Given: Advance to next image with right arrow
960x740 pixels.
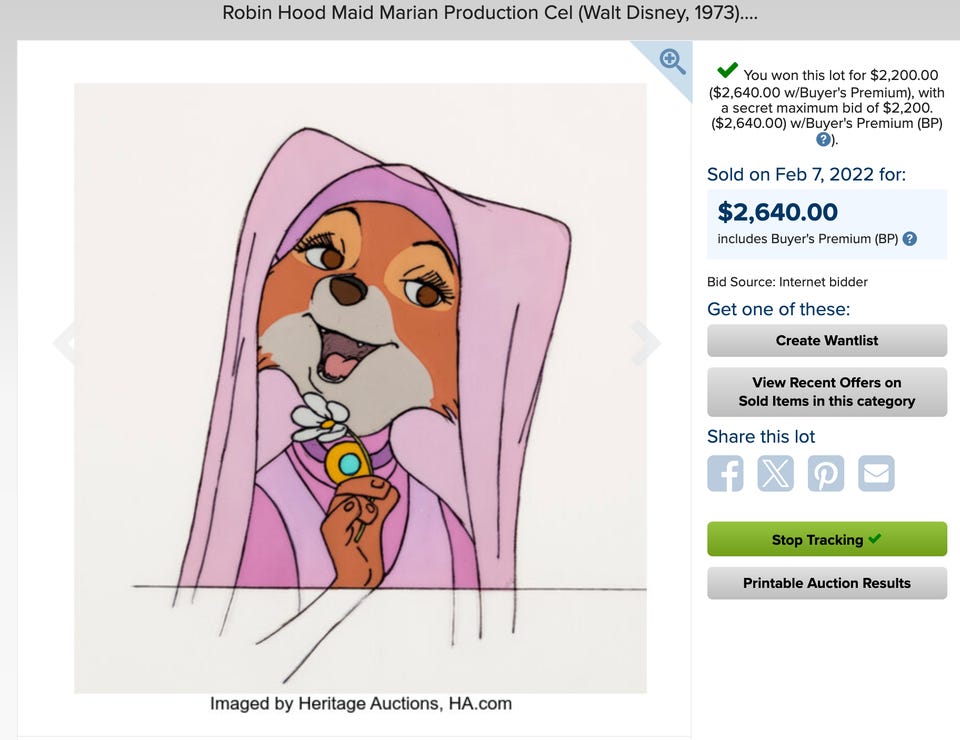Looking at the screenshot, I should [x=646, y=343].
